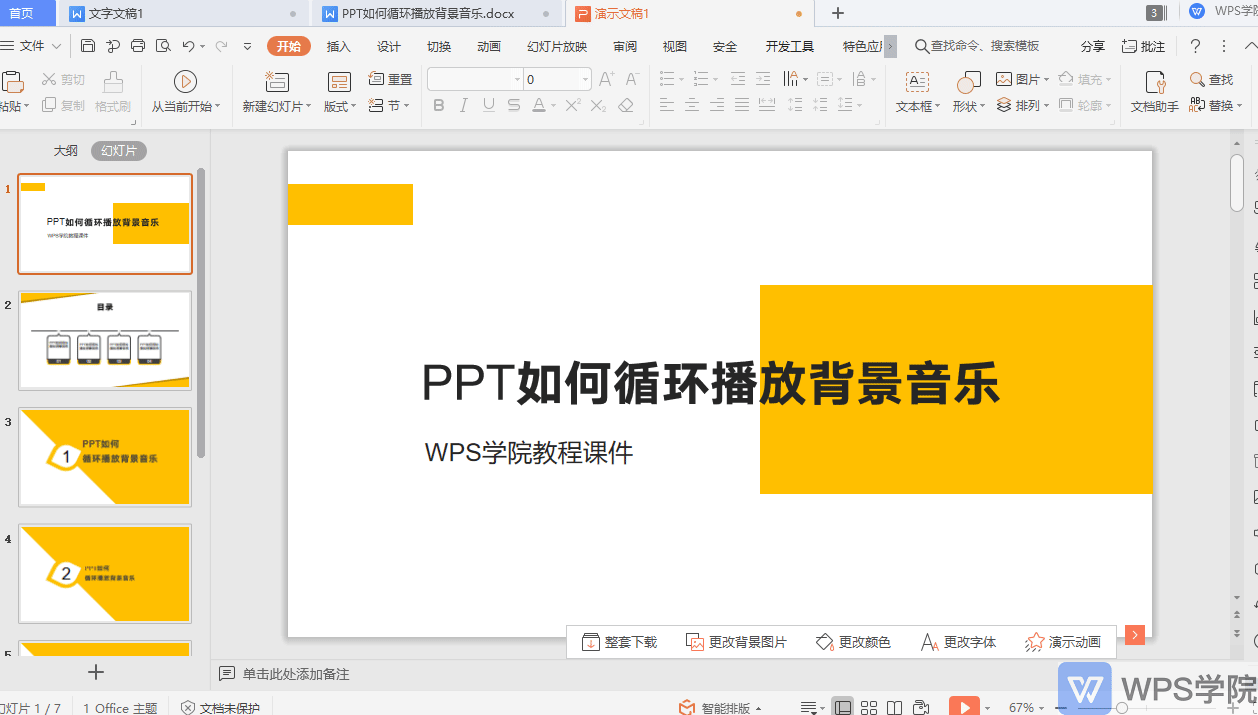Screen dimensions: 1258x715
Task: Click the help question mark icon
Action: [x=1195, y=46]
